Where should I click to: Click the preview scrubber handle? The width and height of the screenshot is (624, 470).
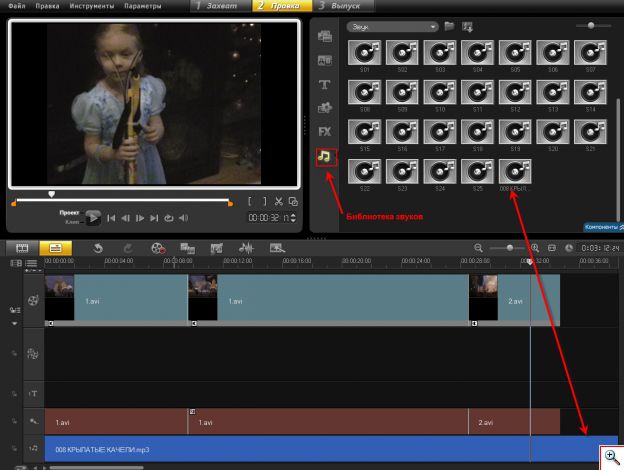51,194
